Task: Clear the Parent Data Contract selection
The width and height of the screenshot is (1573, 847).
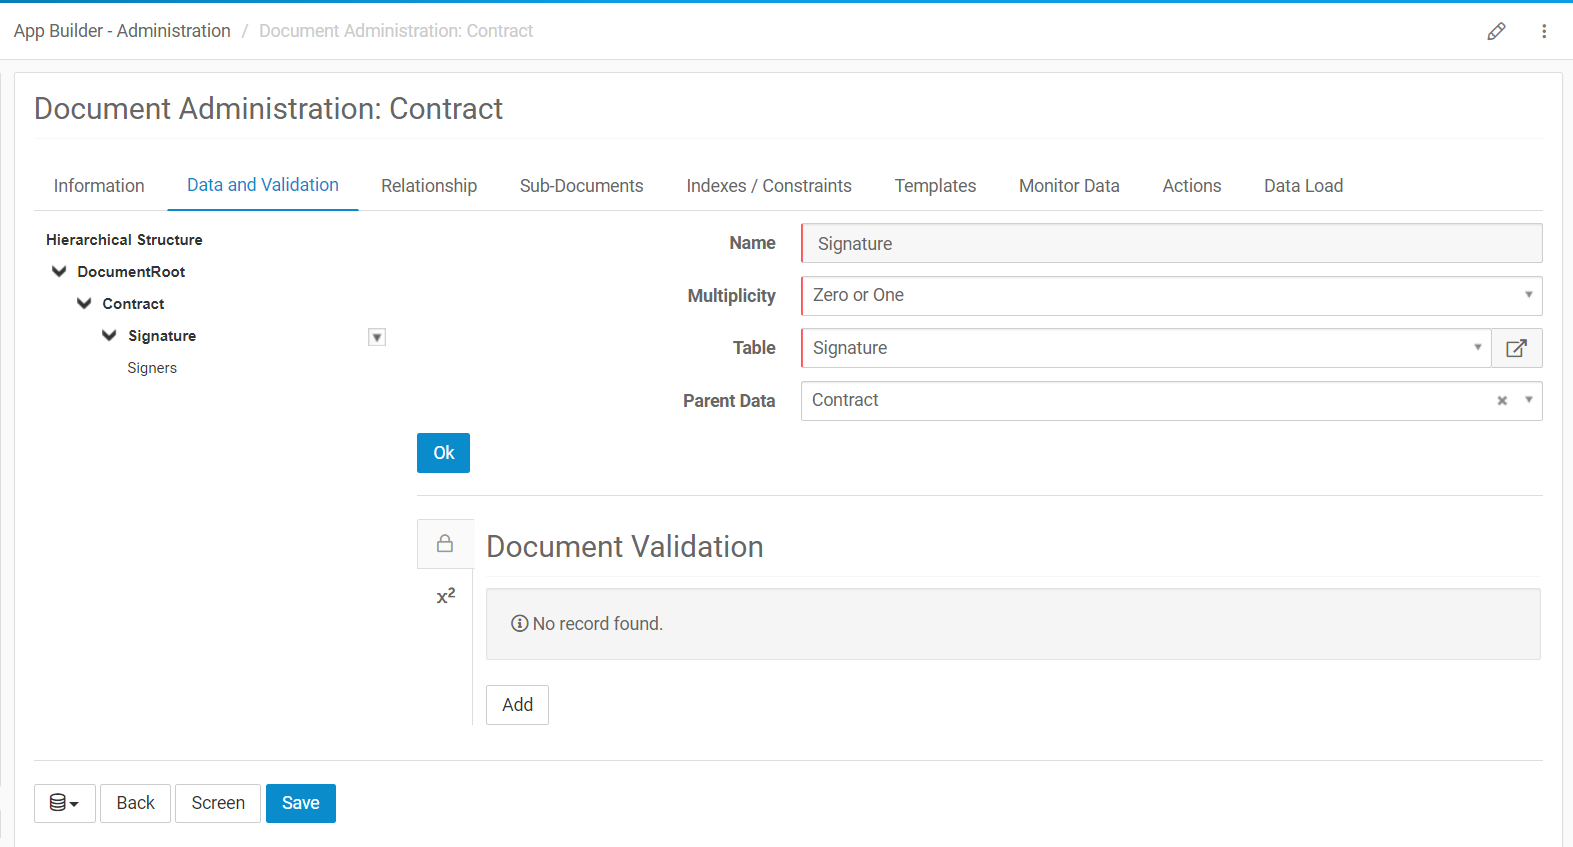Action: [1502, 401]
